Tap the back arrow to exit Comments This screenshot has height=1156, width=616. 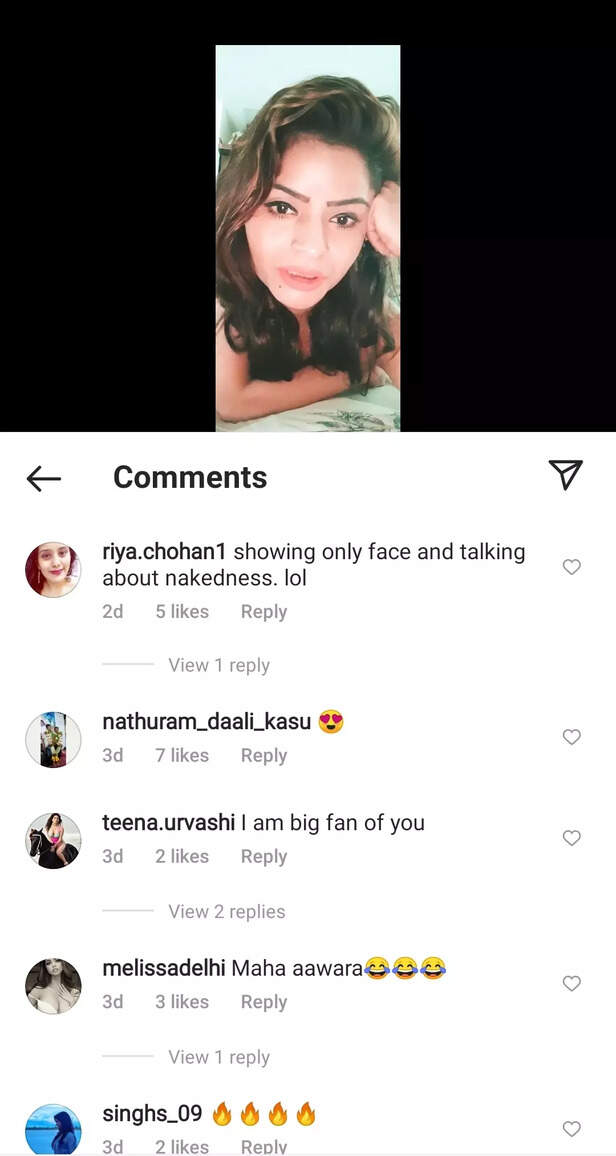[42, 478]
